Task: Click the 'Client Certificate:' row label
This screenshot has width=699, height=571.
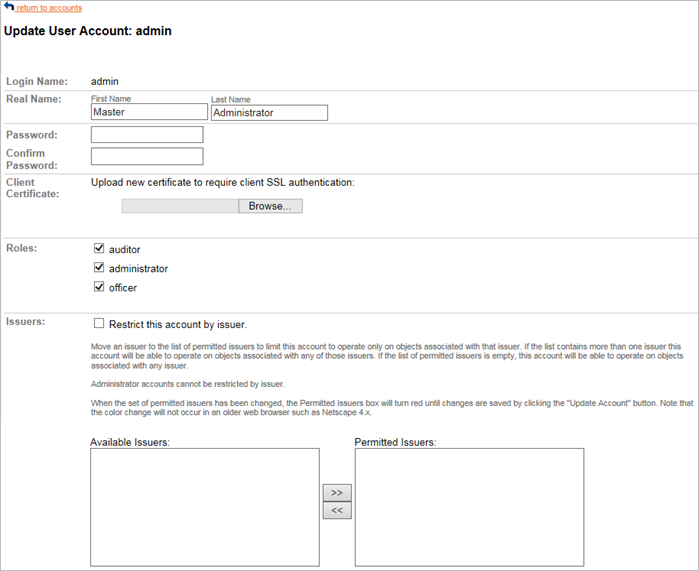Action: [x=35, y=188]
